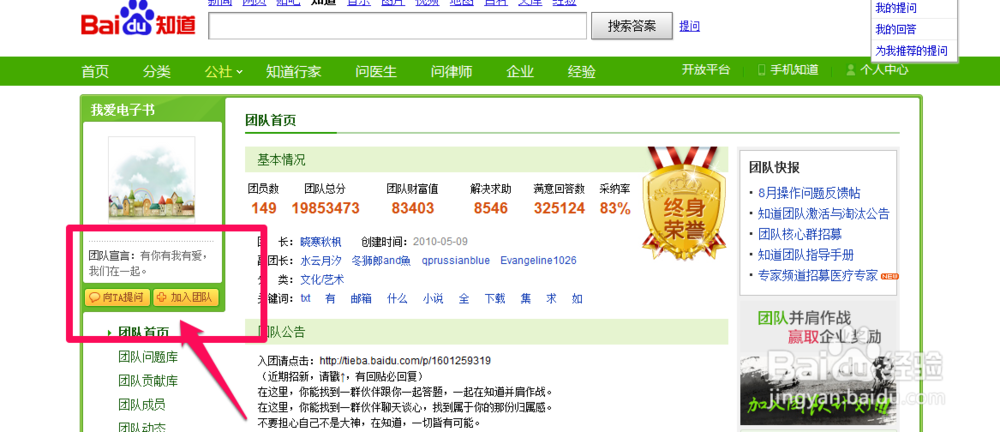
Task: Click the 搜索答案 button
Action: tap(631, 26)
